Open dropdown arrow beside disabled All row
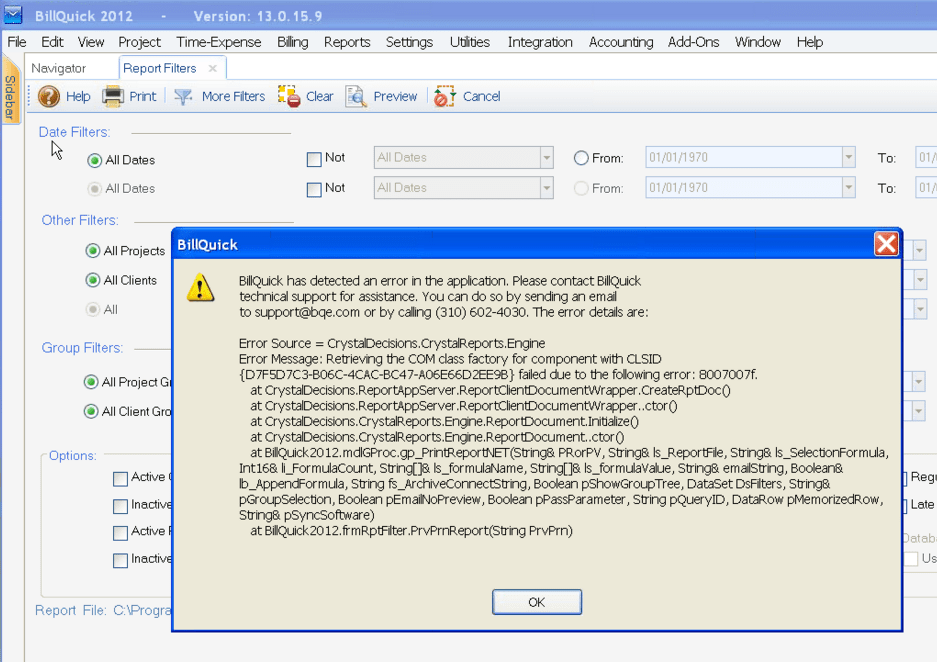Viewport: 937px width, 662px height. [919, 309]
